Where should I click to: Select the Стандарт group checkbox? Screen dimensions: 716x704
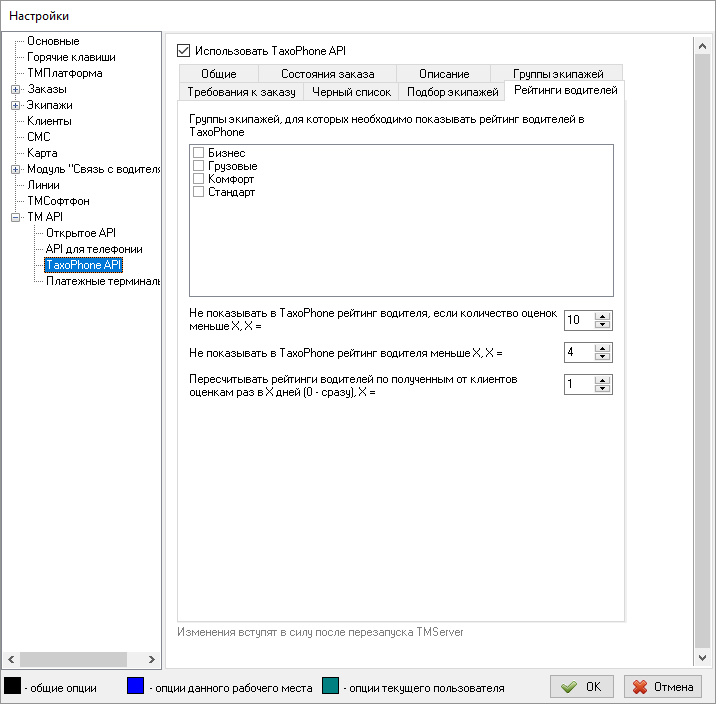coord(198,192)
